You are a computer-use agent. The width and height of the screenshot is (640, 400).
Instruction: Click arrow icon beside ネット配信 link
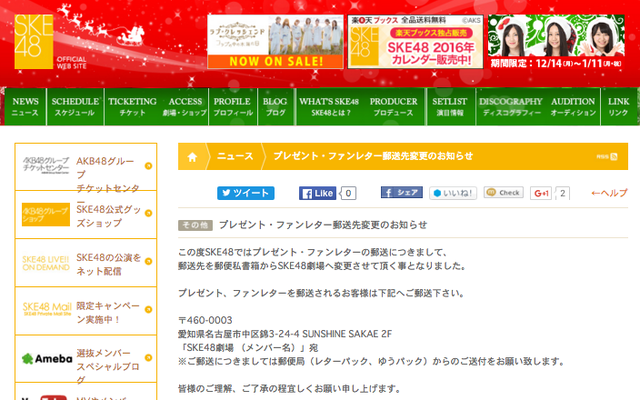[149, 261]
